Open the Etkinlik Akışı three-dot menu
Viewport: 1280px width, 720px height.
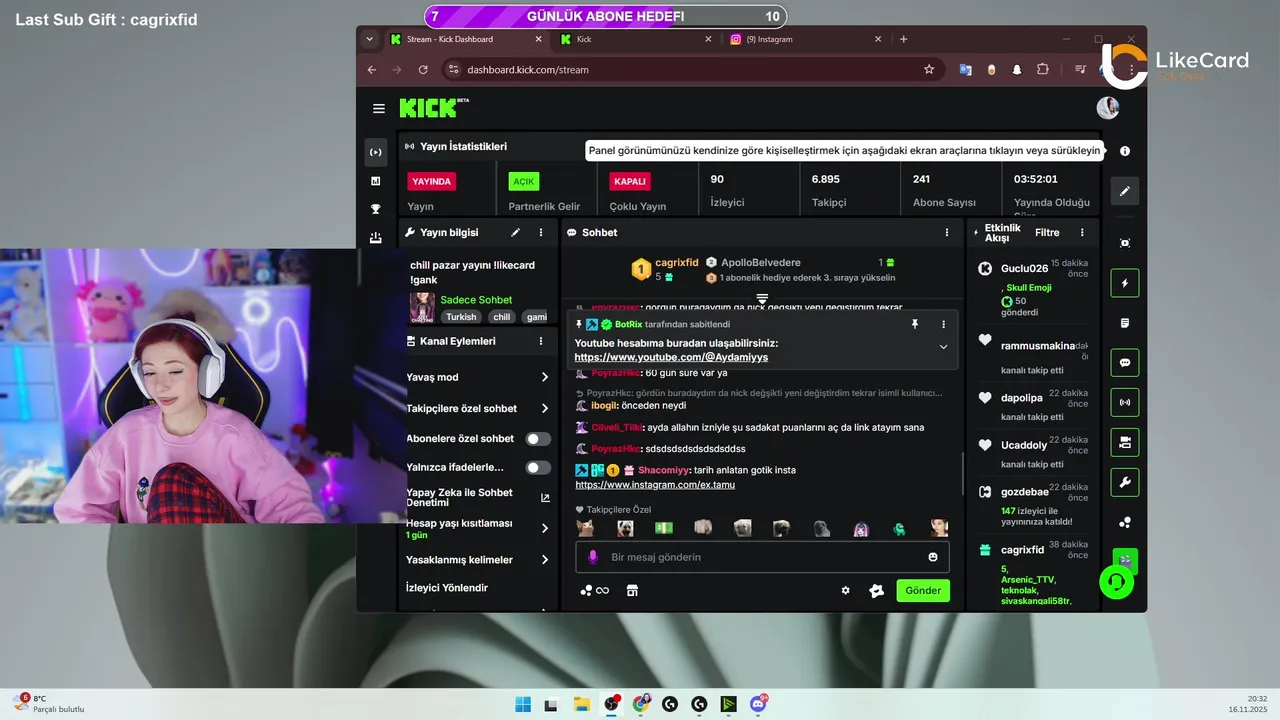pyautogui.click(x=1081, y=232)
